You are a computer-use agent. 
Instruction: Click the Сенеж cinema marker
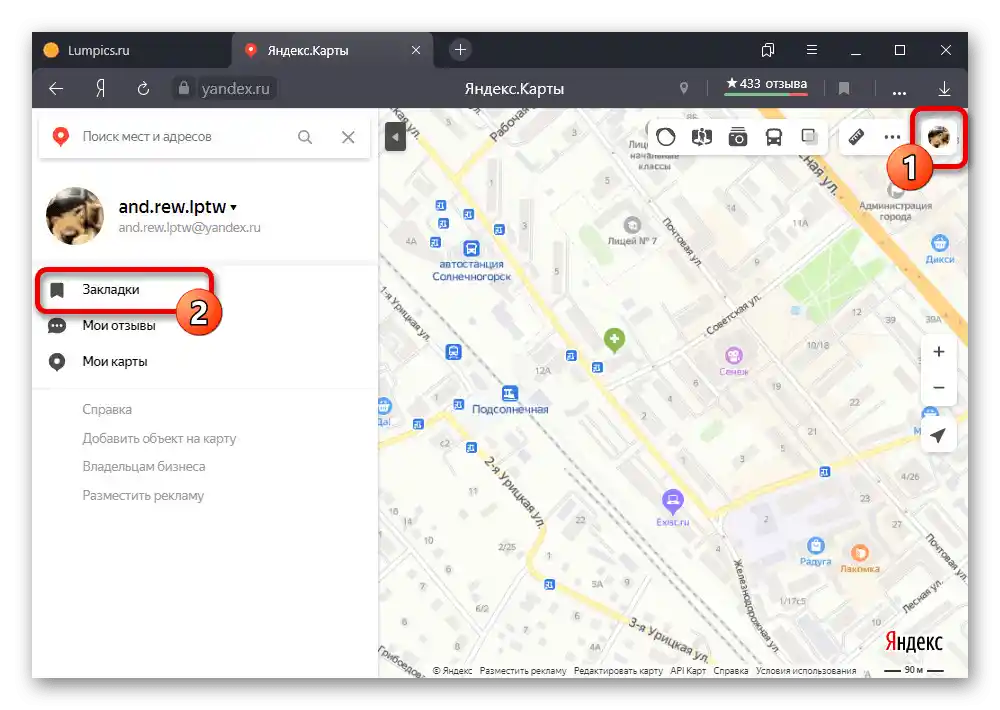(x=733, y=355)
